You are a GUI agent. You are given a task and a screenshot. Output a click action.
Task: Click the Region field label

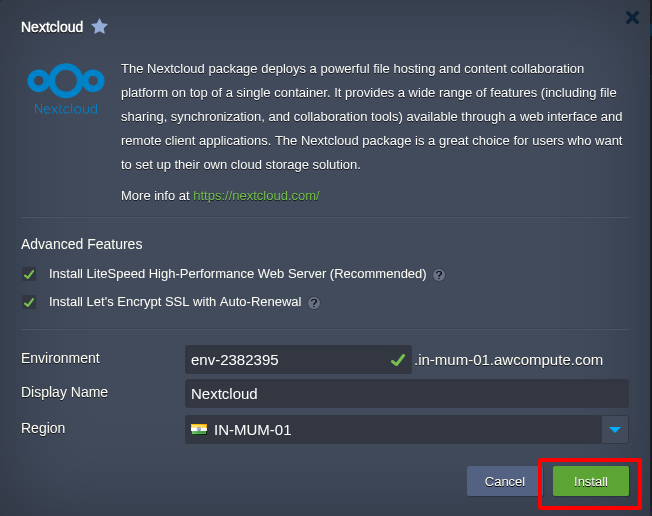(x=43, y=428)
